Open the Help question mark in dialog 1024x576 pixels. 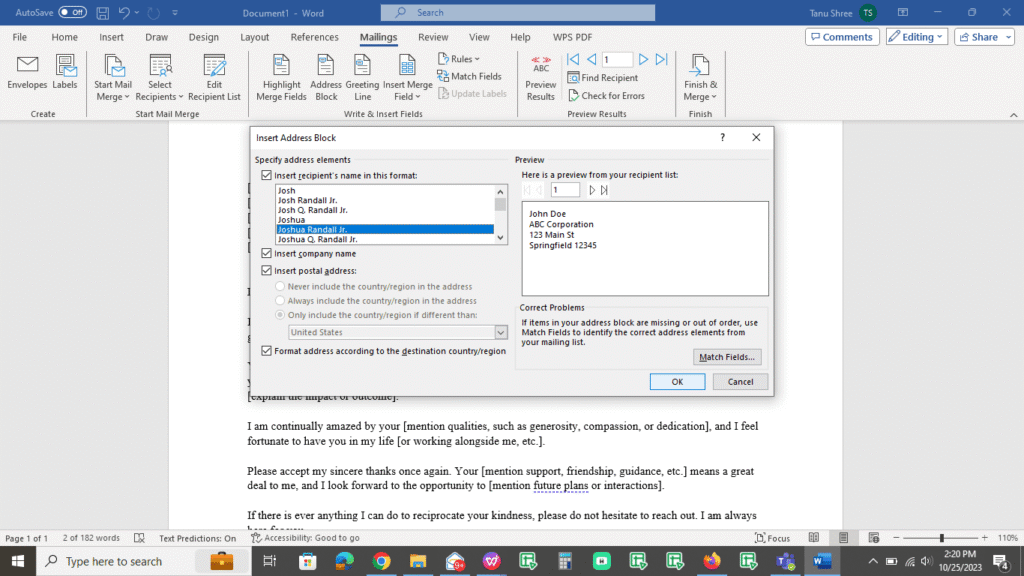(x=722, y=137)
